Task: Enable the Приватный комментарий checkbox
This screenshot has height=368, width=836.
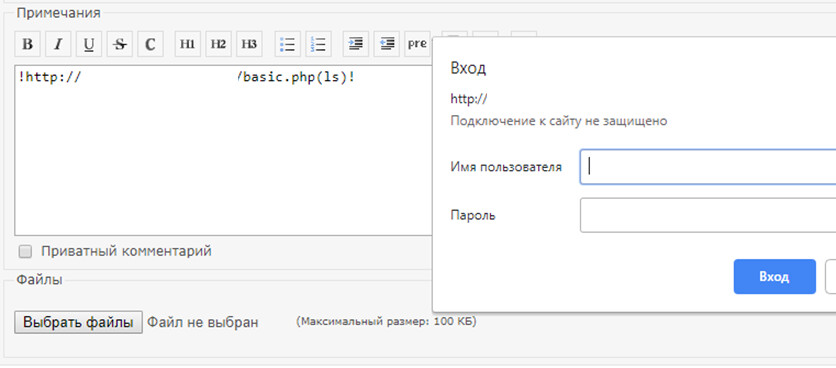Action: pos(25,251)
